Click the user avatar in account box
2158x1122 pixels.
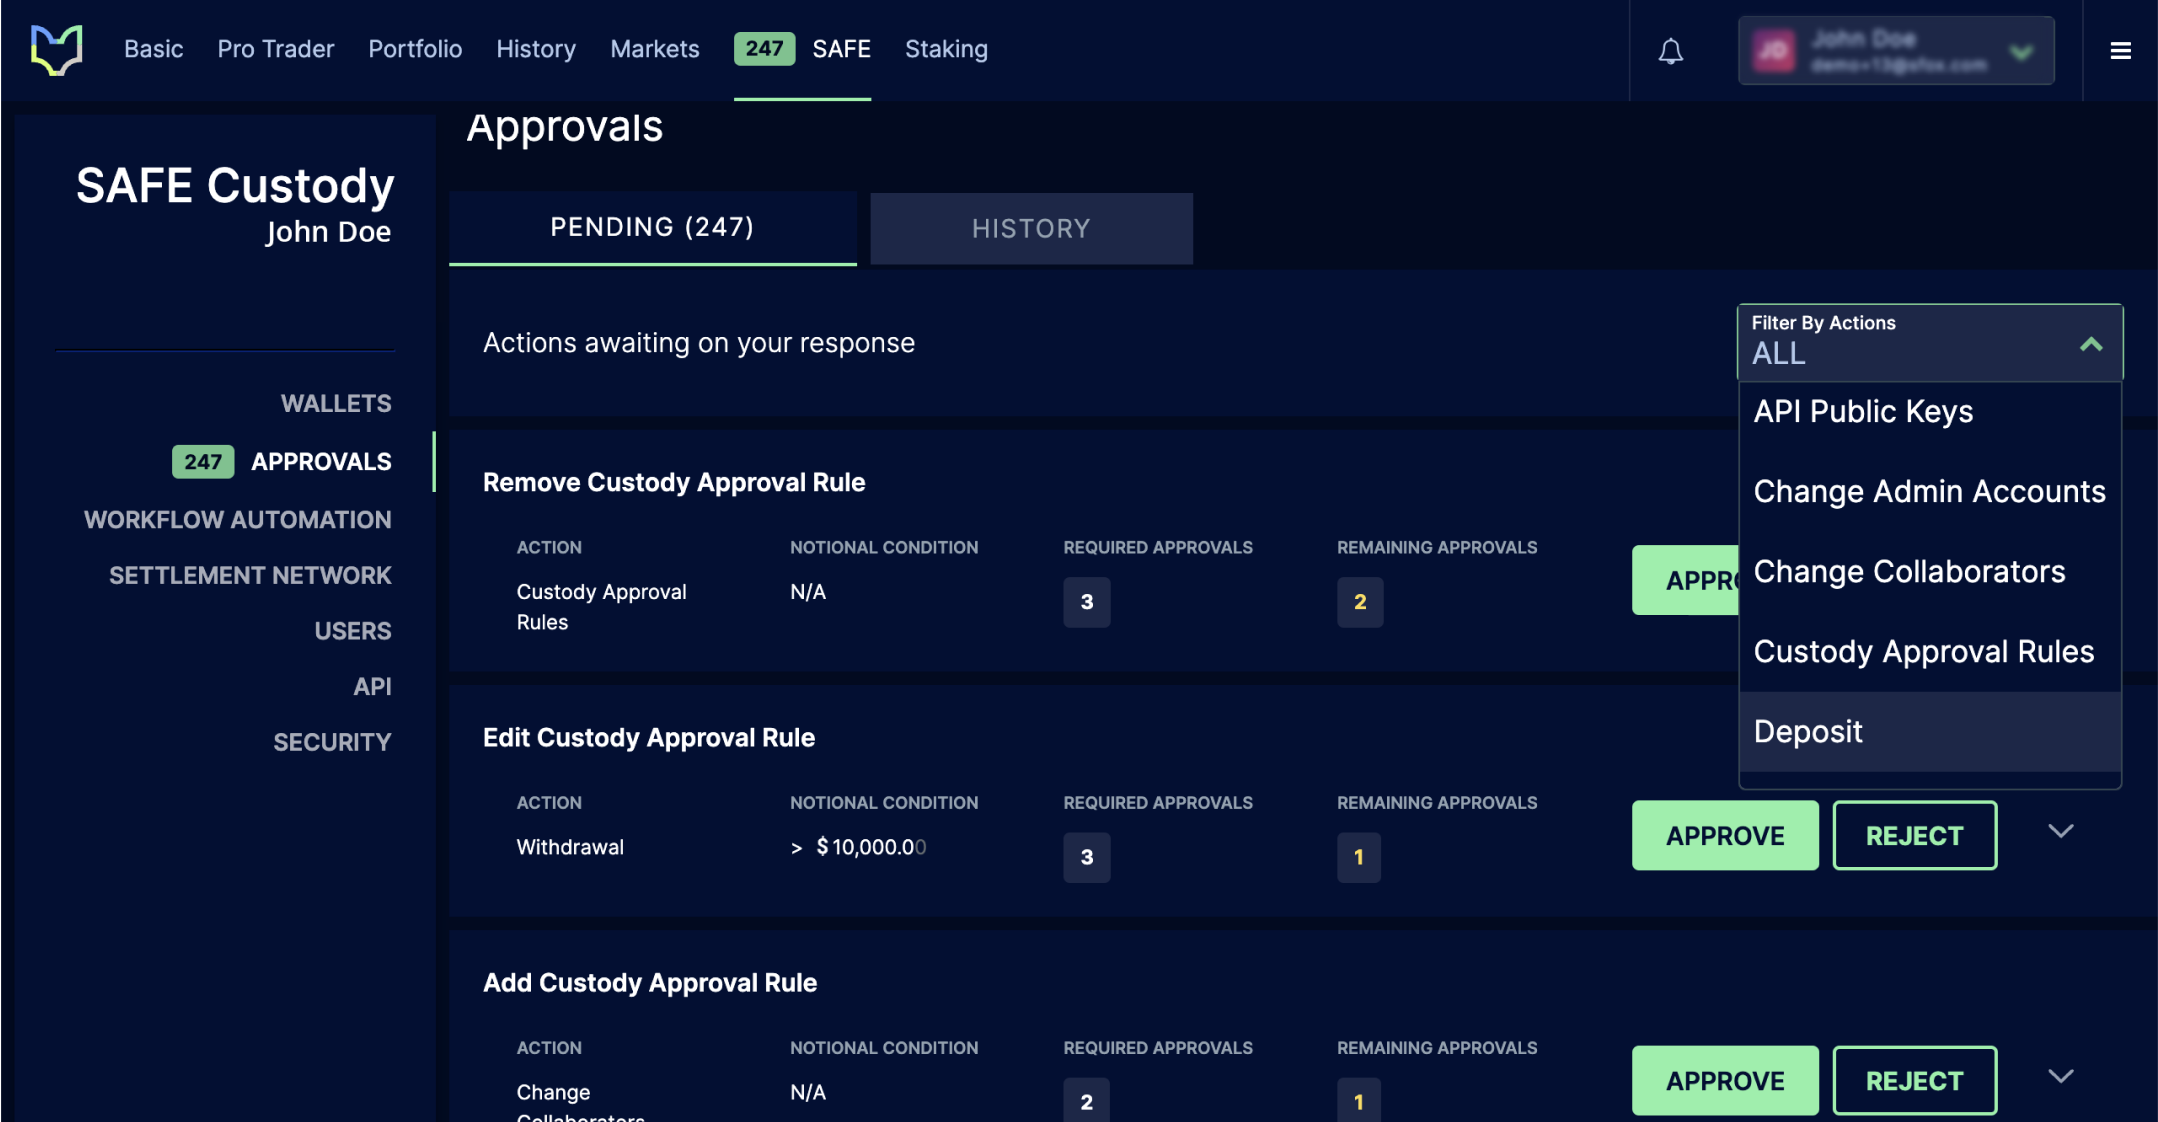point(1774,51)
